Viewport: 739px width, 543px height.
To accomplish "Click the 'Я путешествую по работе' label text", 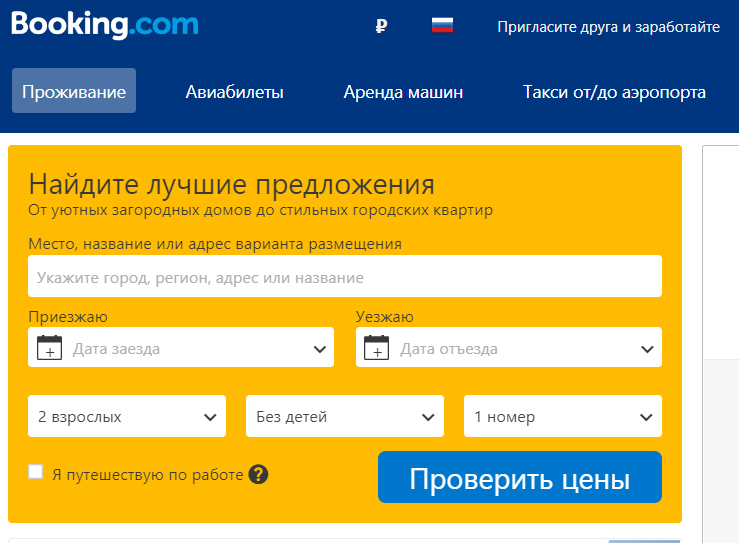I will [x=148, y=475].
